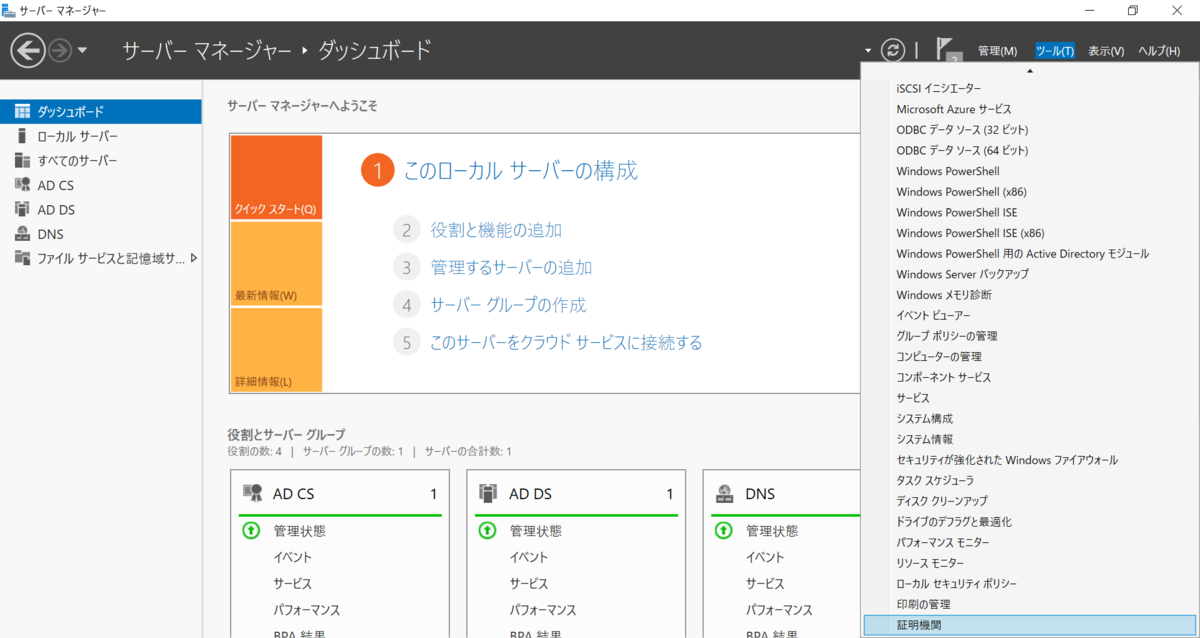Viewport: 1200px width, 638px height.
Task: Select ダッシュボード in the sidebar
Action: click(x=100, y=111)
